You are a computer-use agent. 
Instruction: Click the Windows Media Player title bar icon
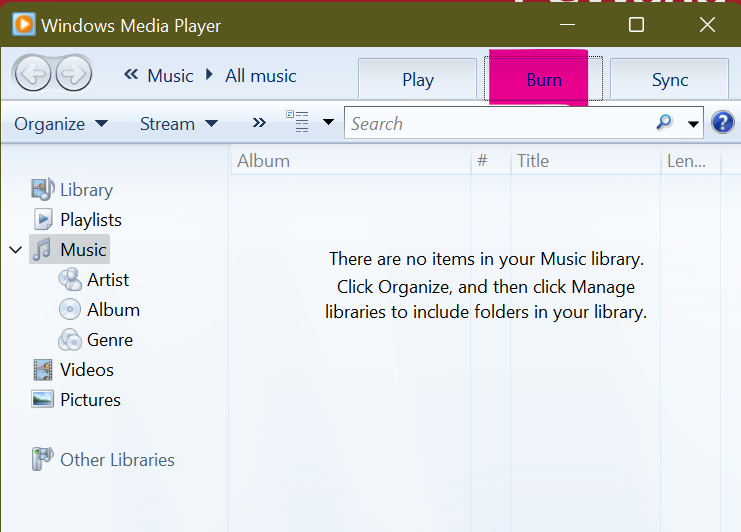[x=24, y=25]
